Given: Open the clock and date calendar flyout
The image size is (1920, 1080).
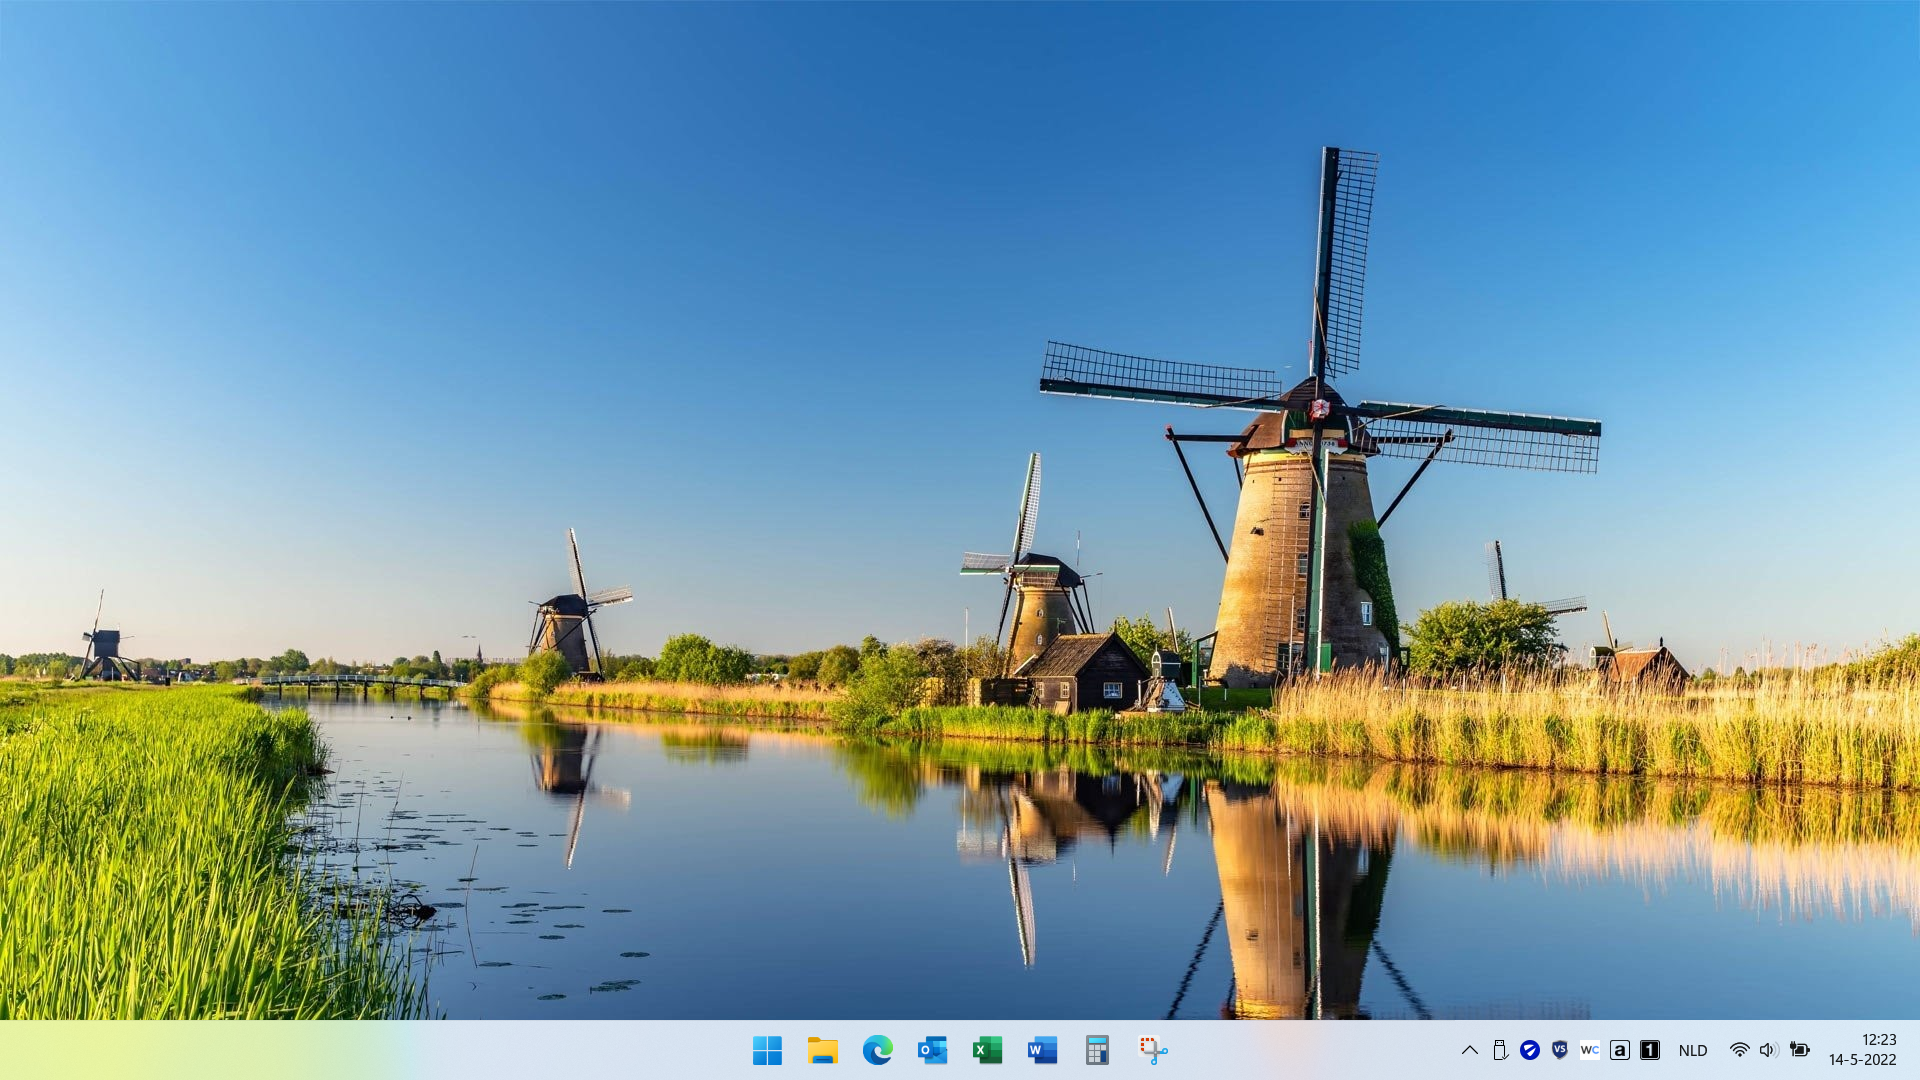Looking at the screenshot, I should click(1862, 1050).
